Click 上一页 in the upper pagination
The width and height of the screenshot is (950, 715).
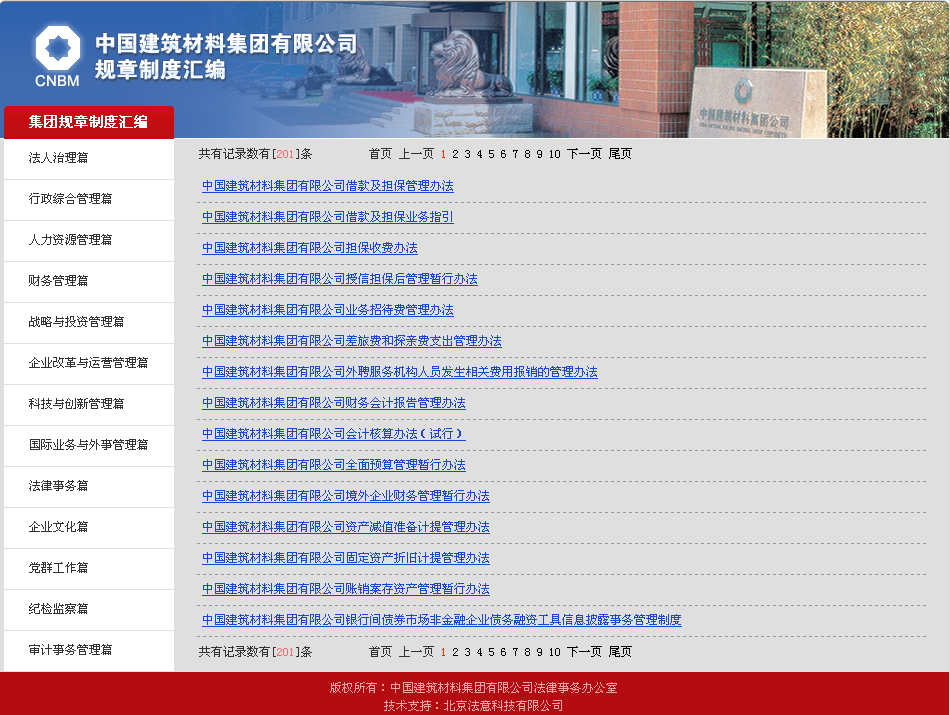416,154
